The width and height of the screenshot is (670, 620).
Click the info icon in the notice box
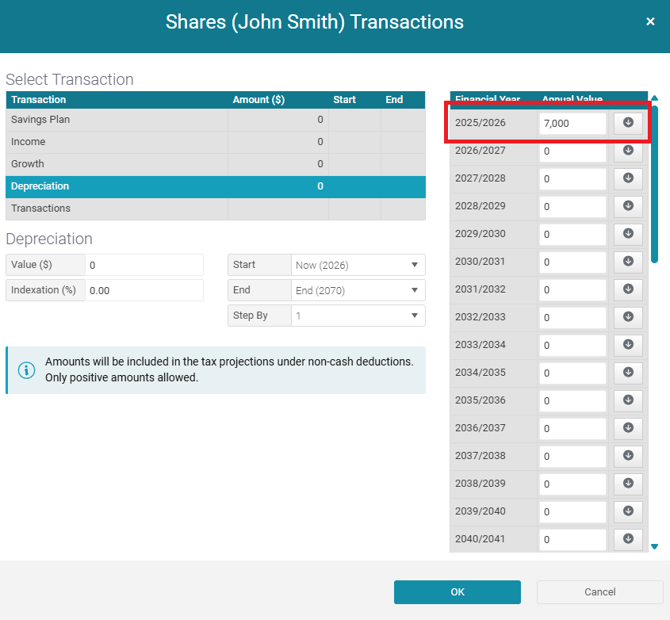point(26,370)
